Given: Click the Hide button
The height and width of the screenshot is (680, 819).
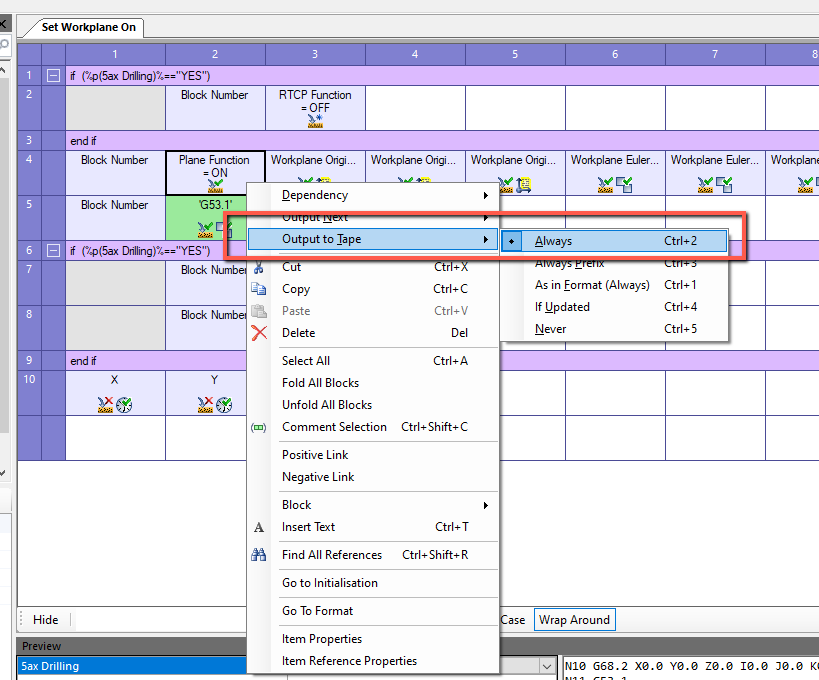Looking at the screenshot, I should tap(45, 620).
